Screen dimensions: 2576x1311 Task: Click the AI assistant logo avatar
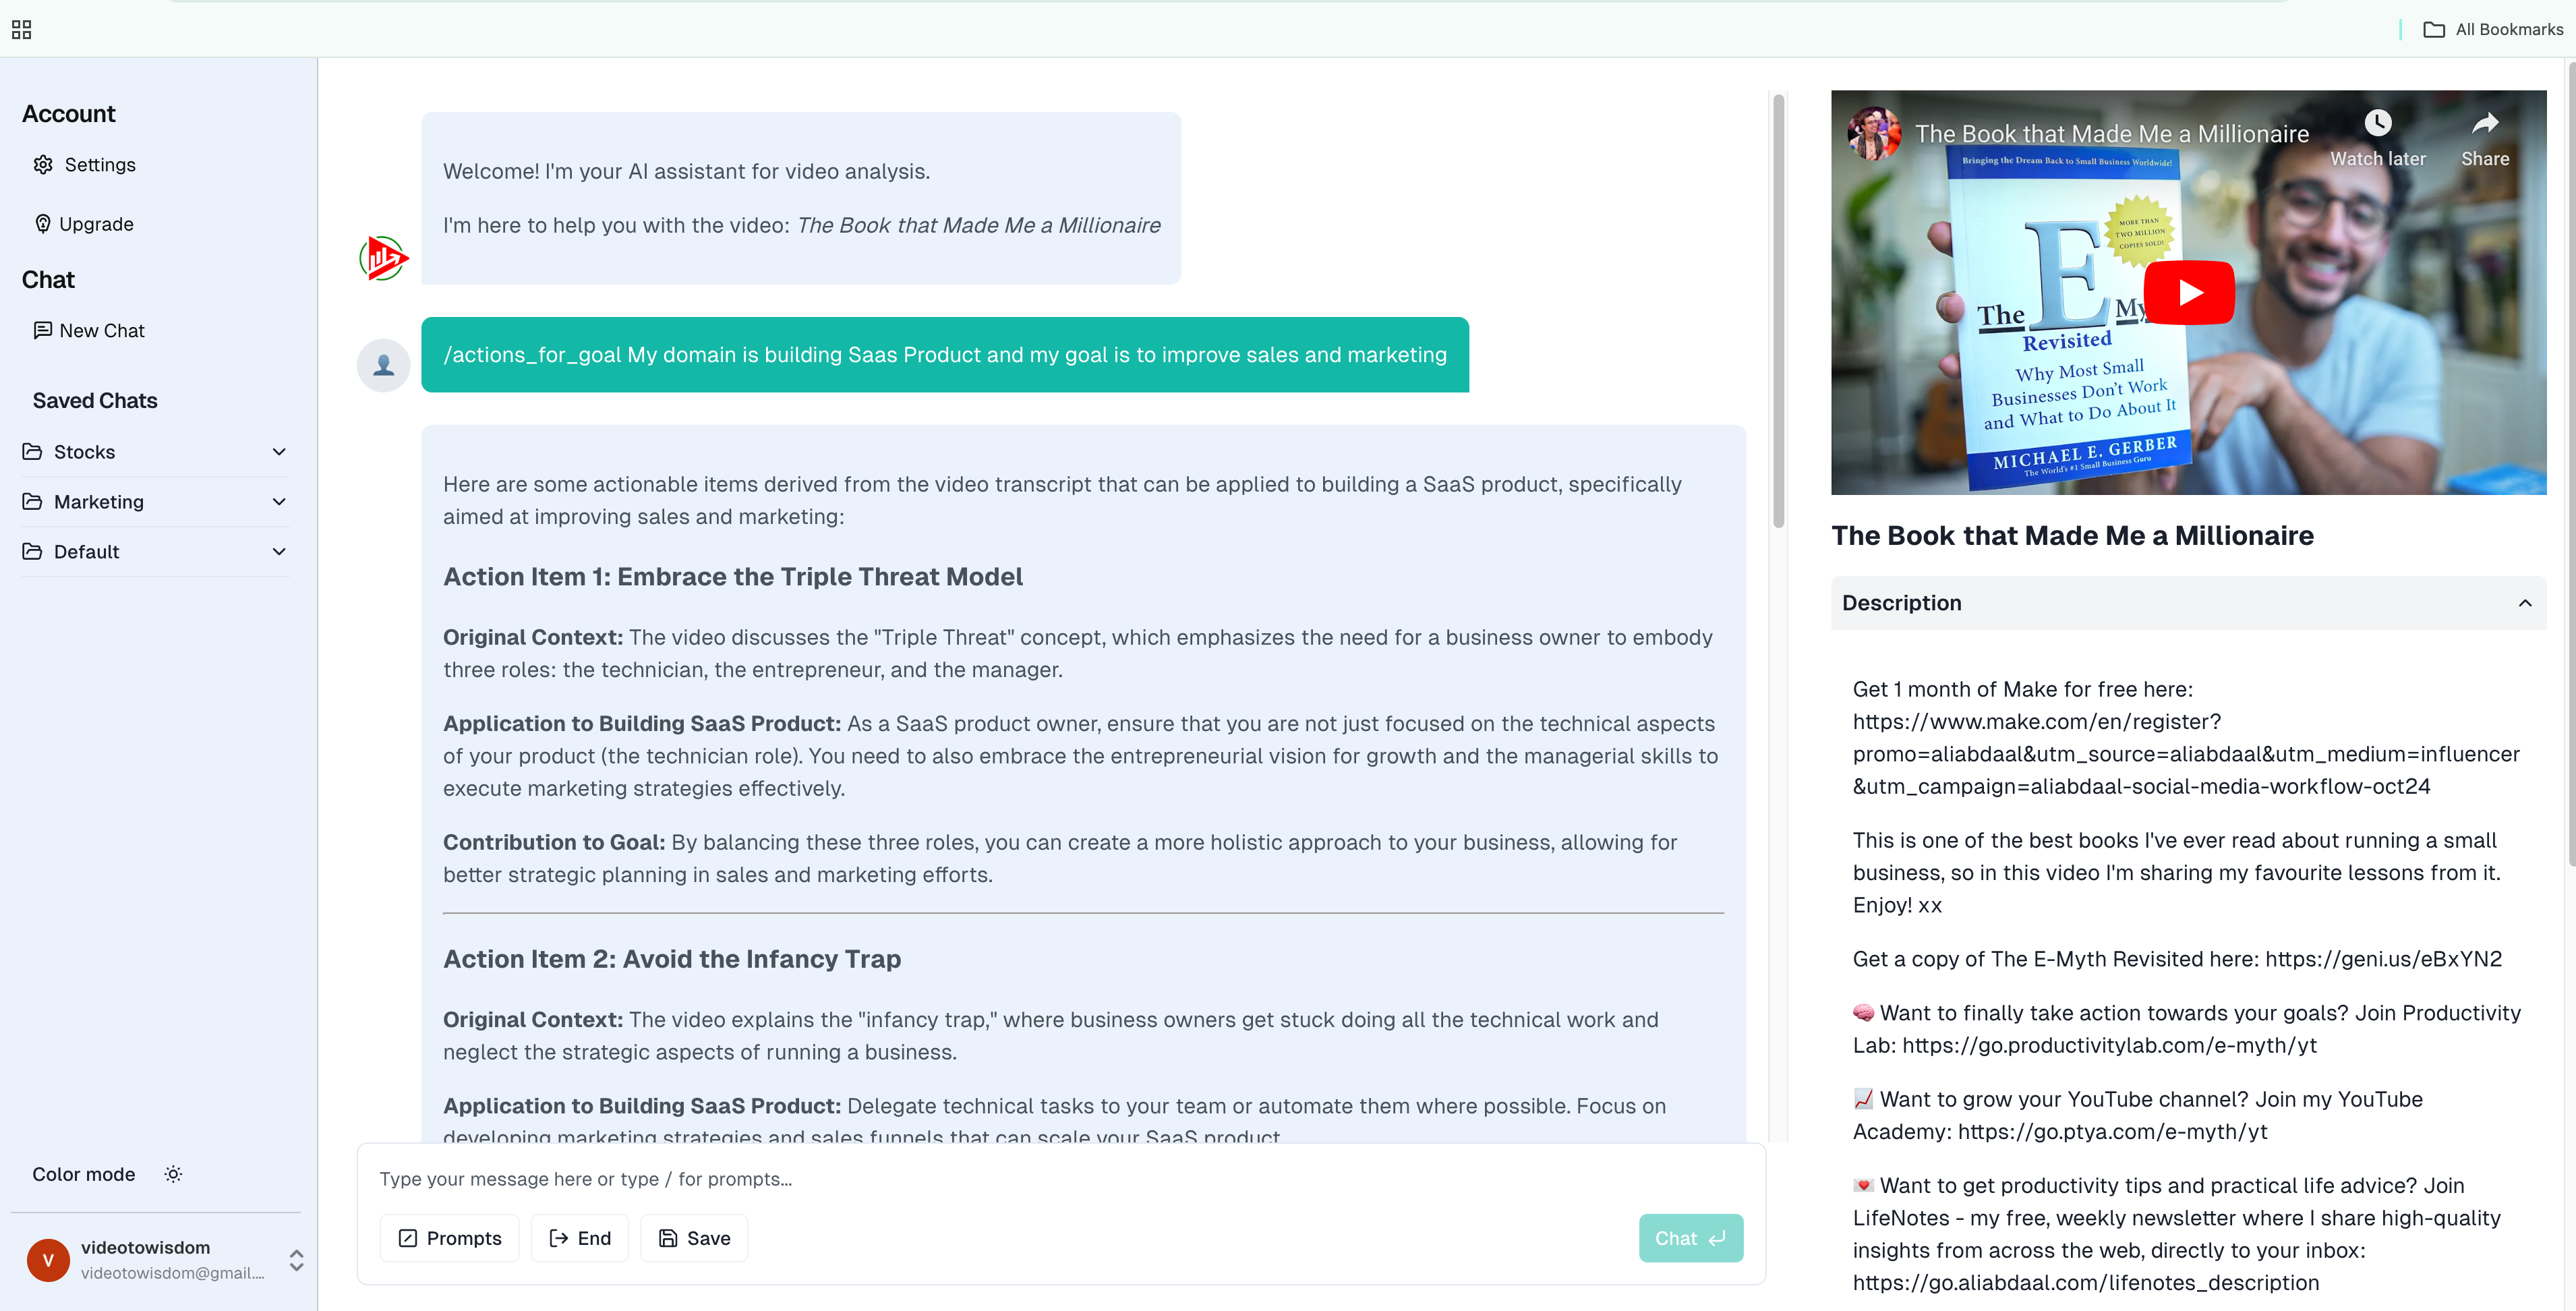(383, 258)
